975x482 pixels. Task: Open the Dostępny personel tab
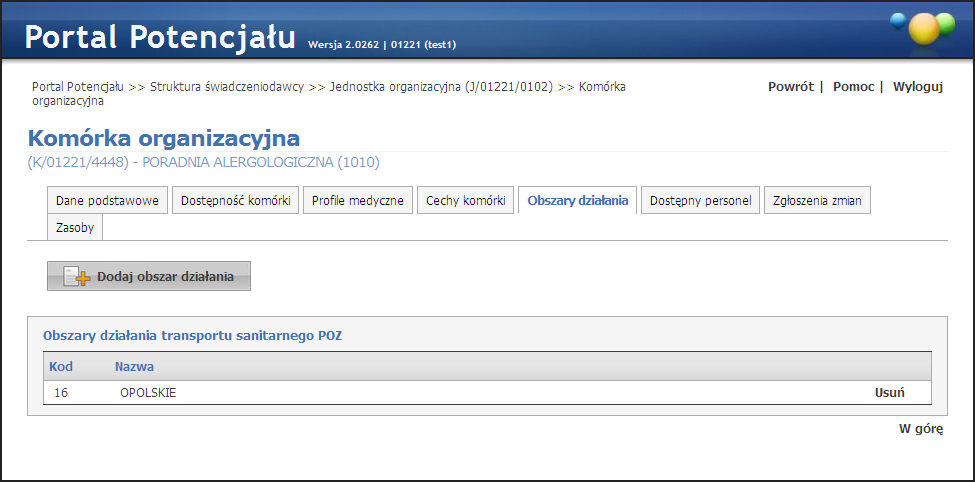click(700, 201)
